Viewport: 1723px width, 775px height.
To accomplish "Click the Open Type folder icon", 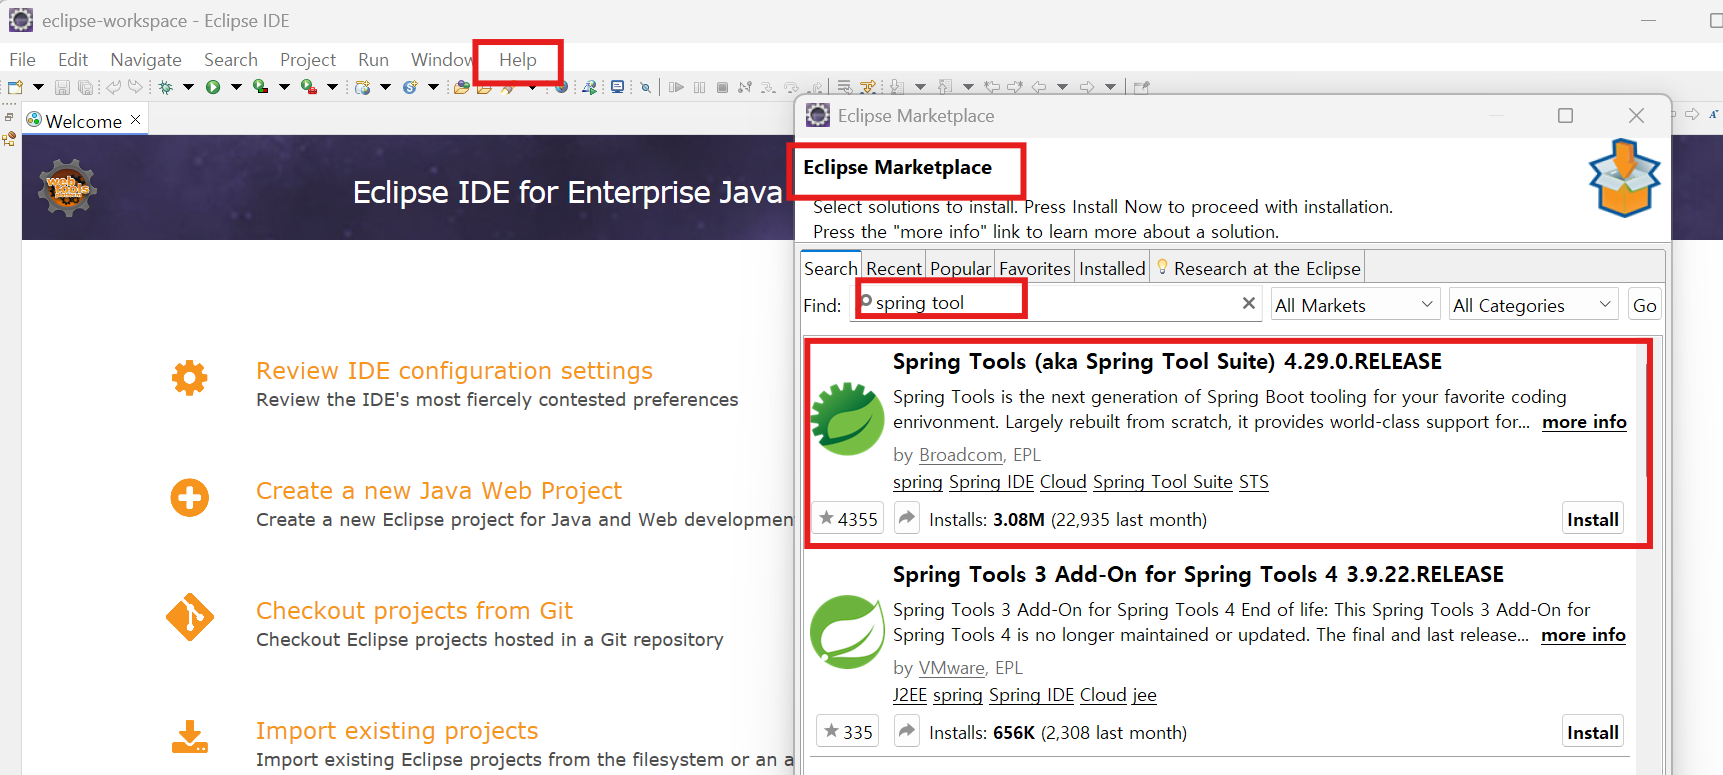I will (x=461, y=87).
